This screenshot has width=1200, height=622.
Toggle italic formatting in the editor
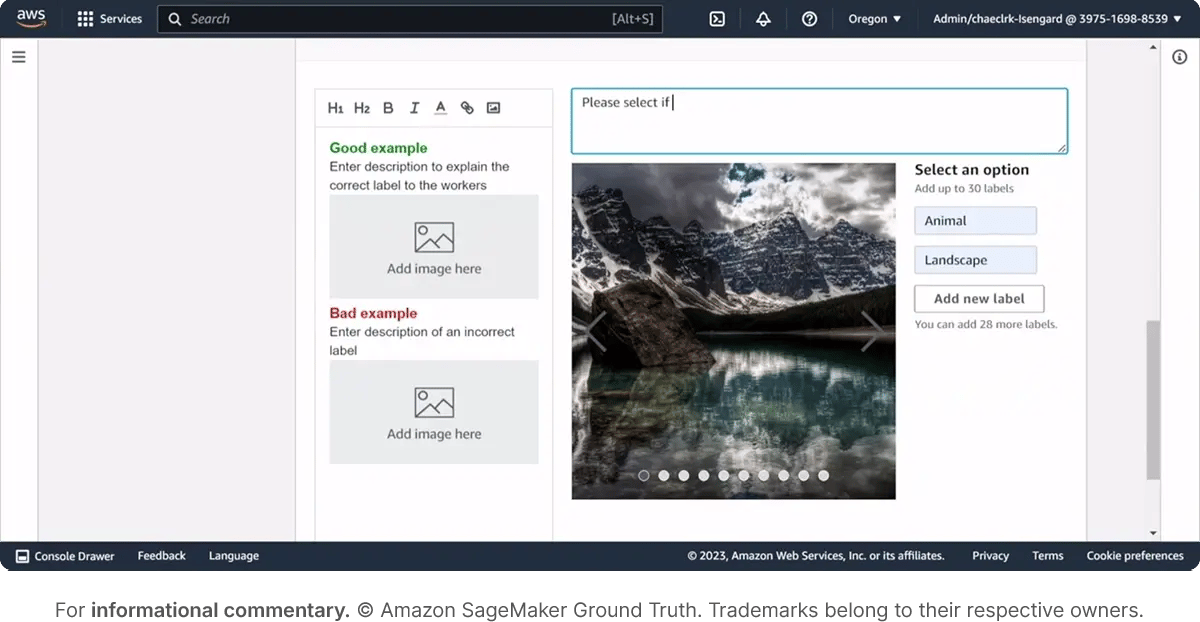(414, 107)
